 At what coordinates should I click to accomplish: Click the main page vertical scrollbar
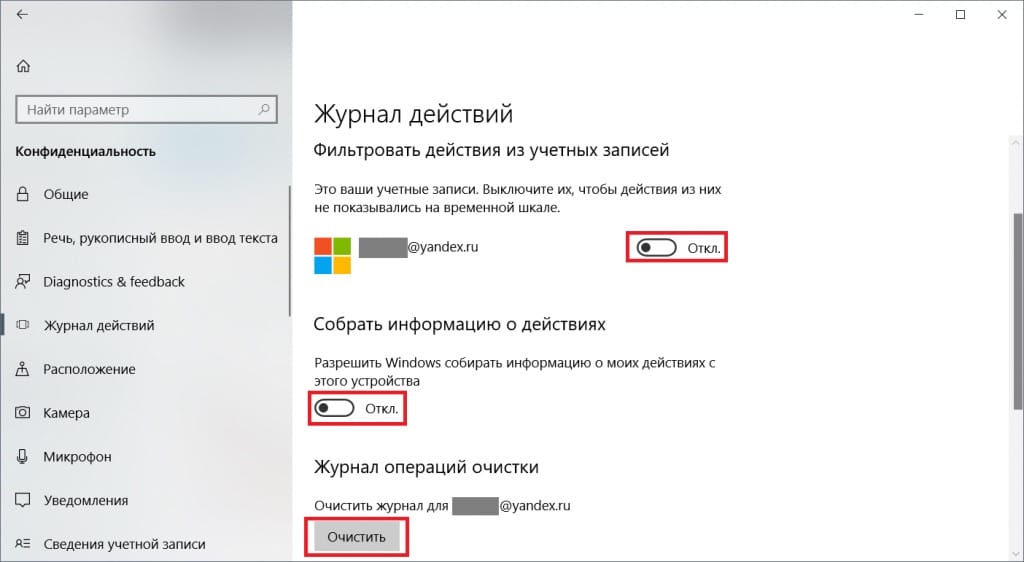click(x=1017, y=312)
